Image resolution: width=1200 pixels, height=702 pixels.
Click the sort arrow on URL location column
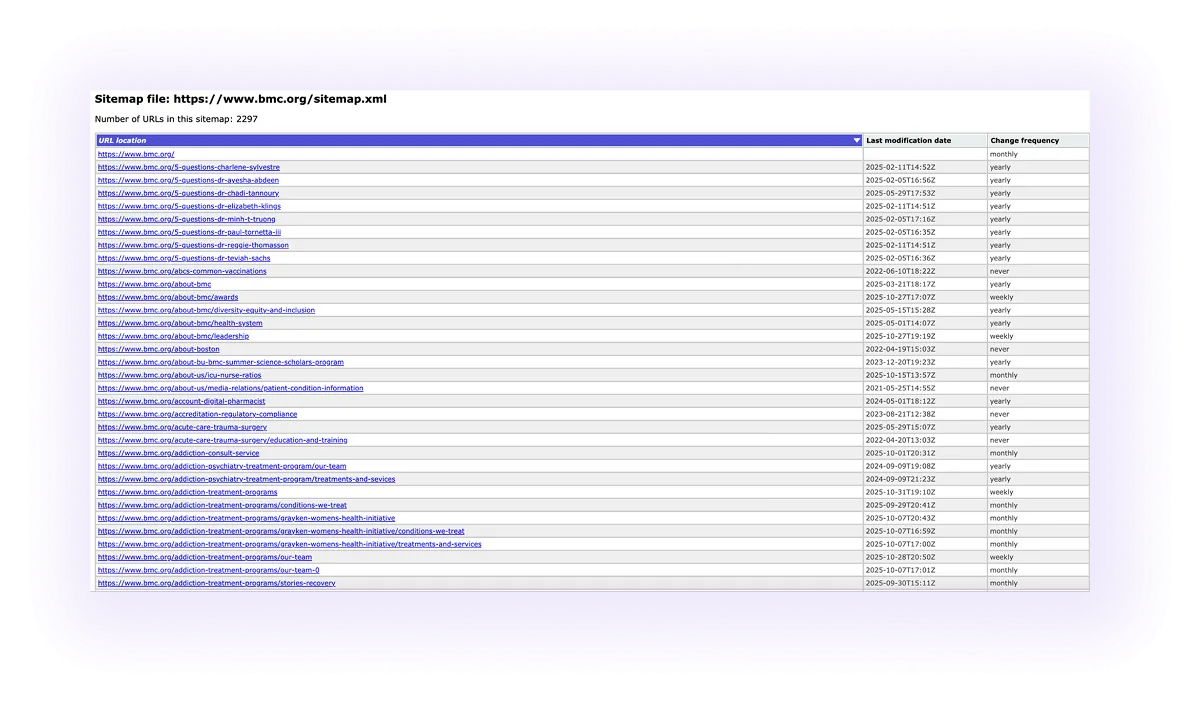856,140
